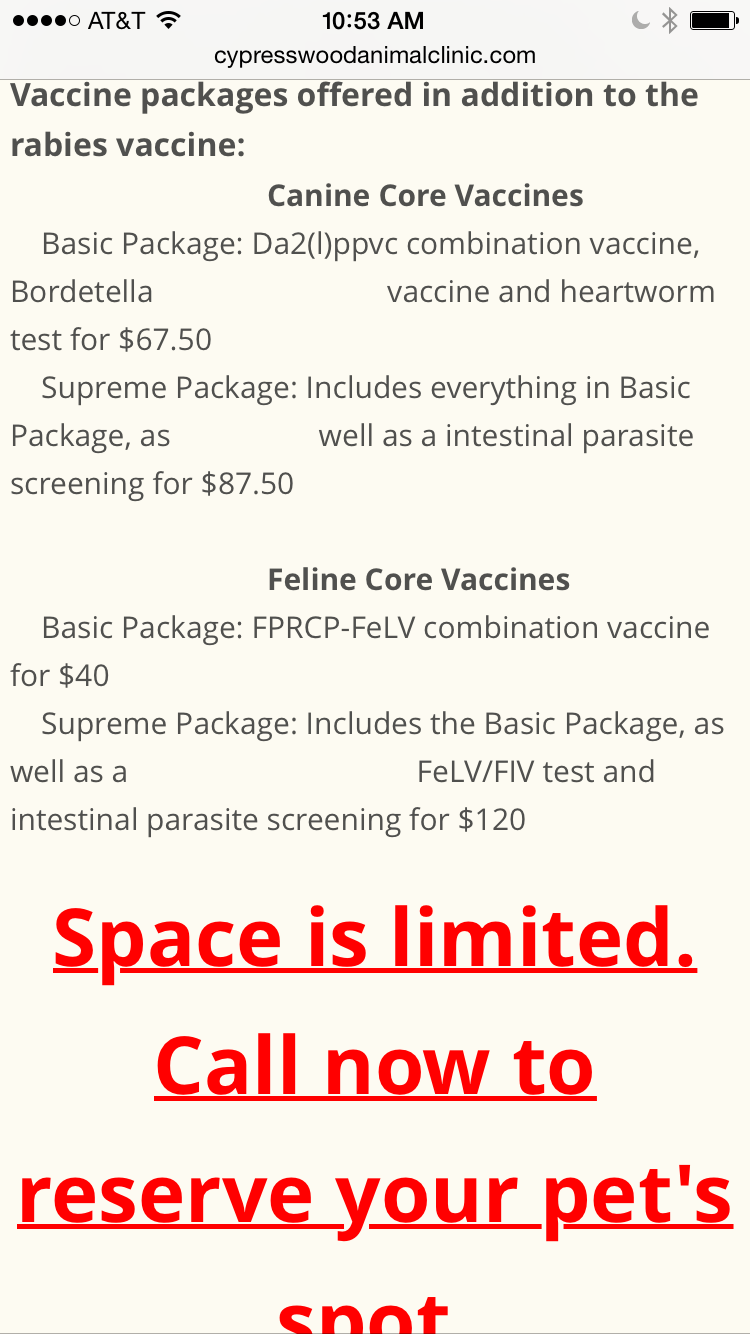
Task: Tap the cellular signal strength dots
Action: [x=45, y=20]
